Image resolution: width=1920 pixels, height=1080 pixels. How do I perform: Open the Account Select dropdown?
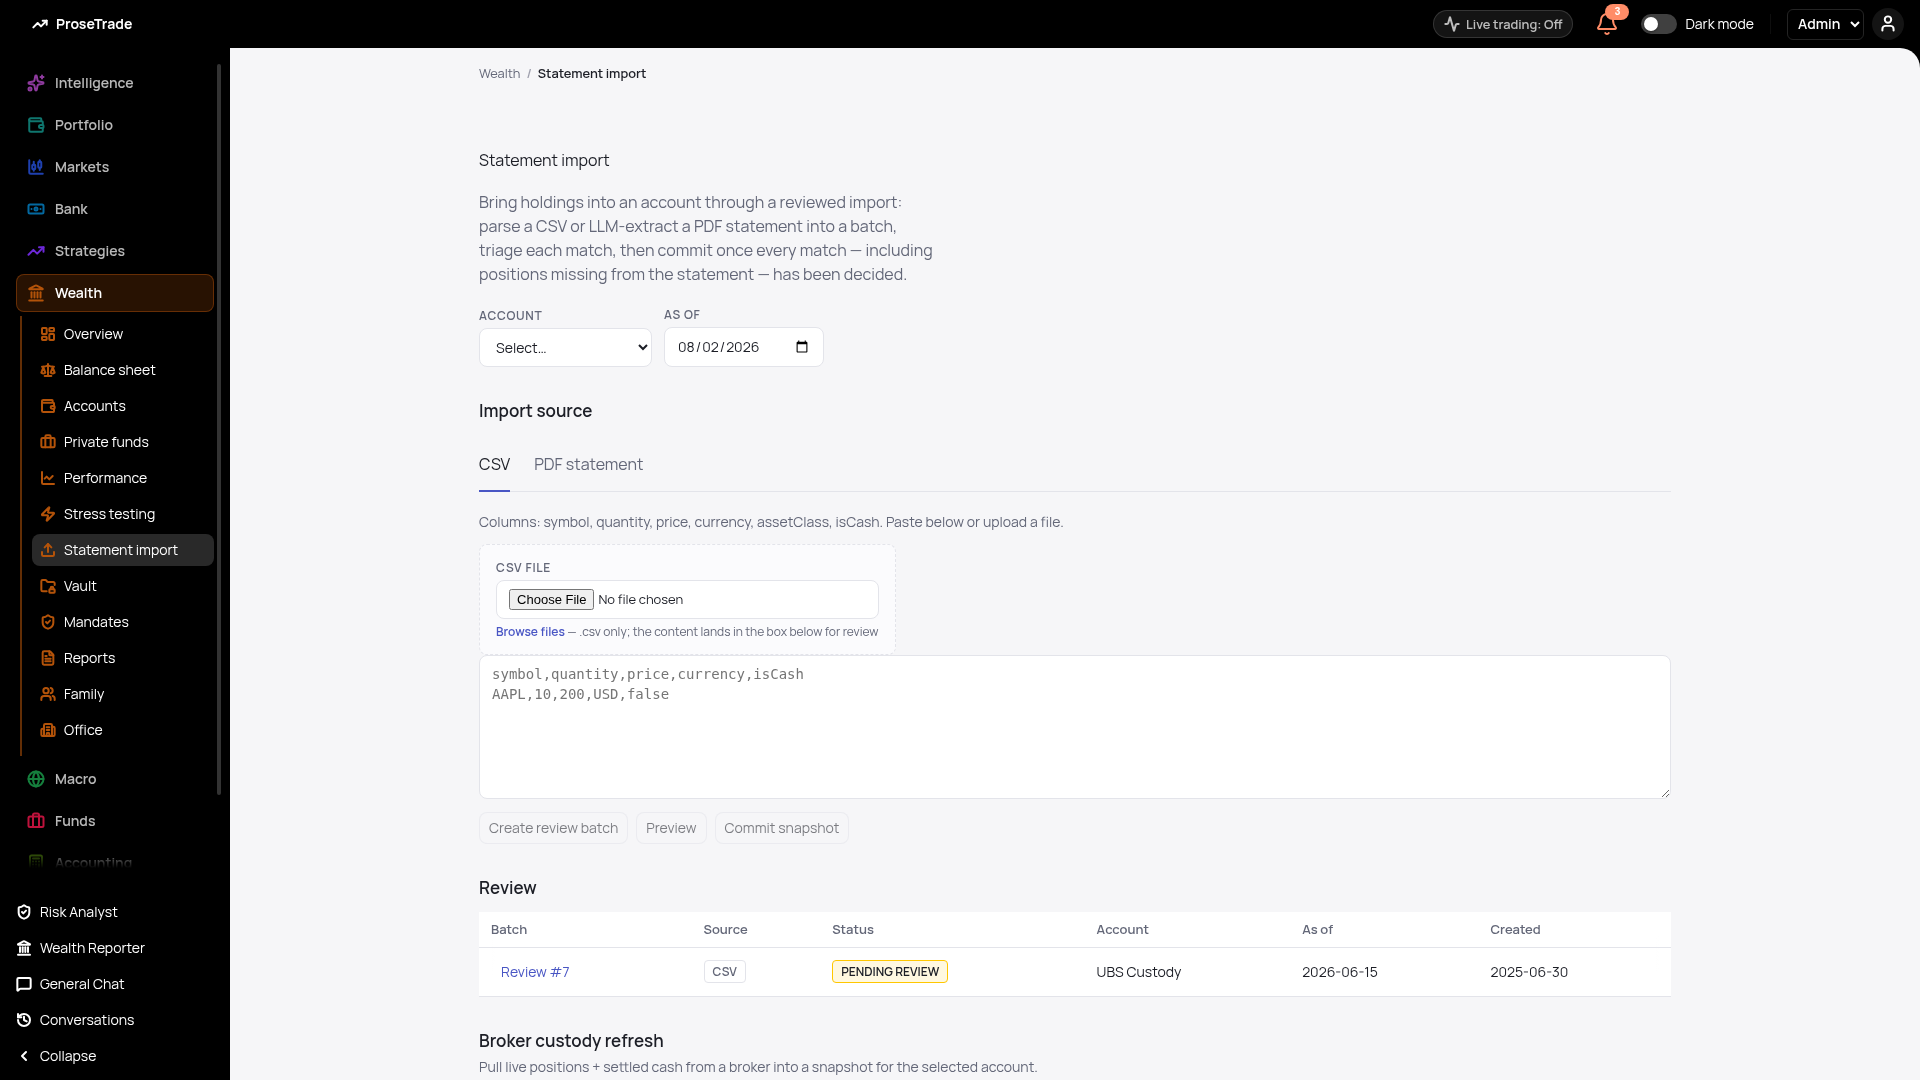tap(565, 347)
